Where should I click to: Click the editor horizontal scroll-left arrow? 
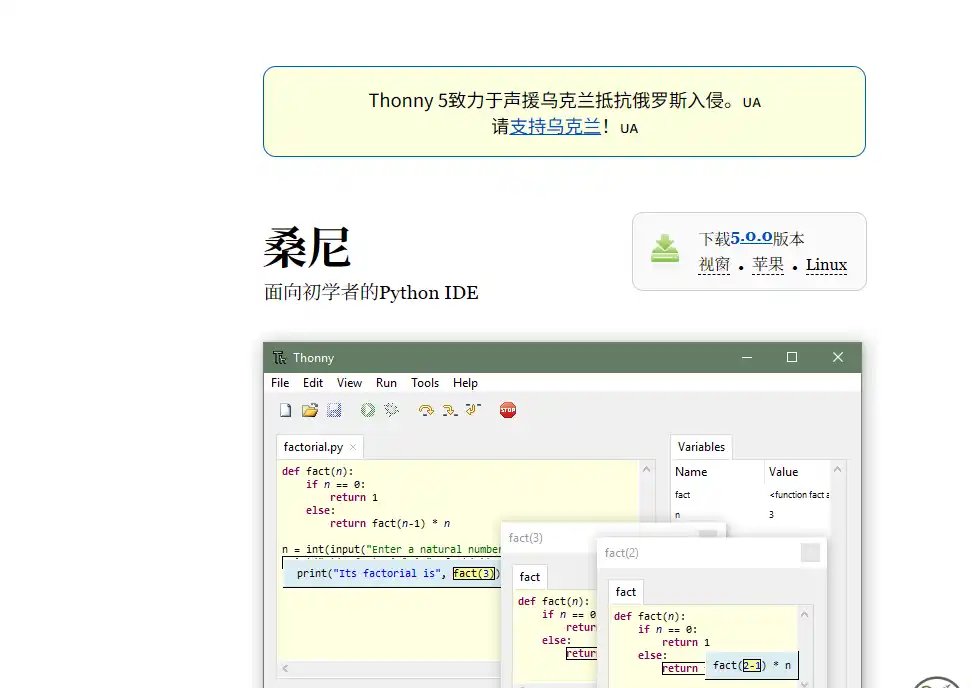pos(285,668)
